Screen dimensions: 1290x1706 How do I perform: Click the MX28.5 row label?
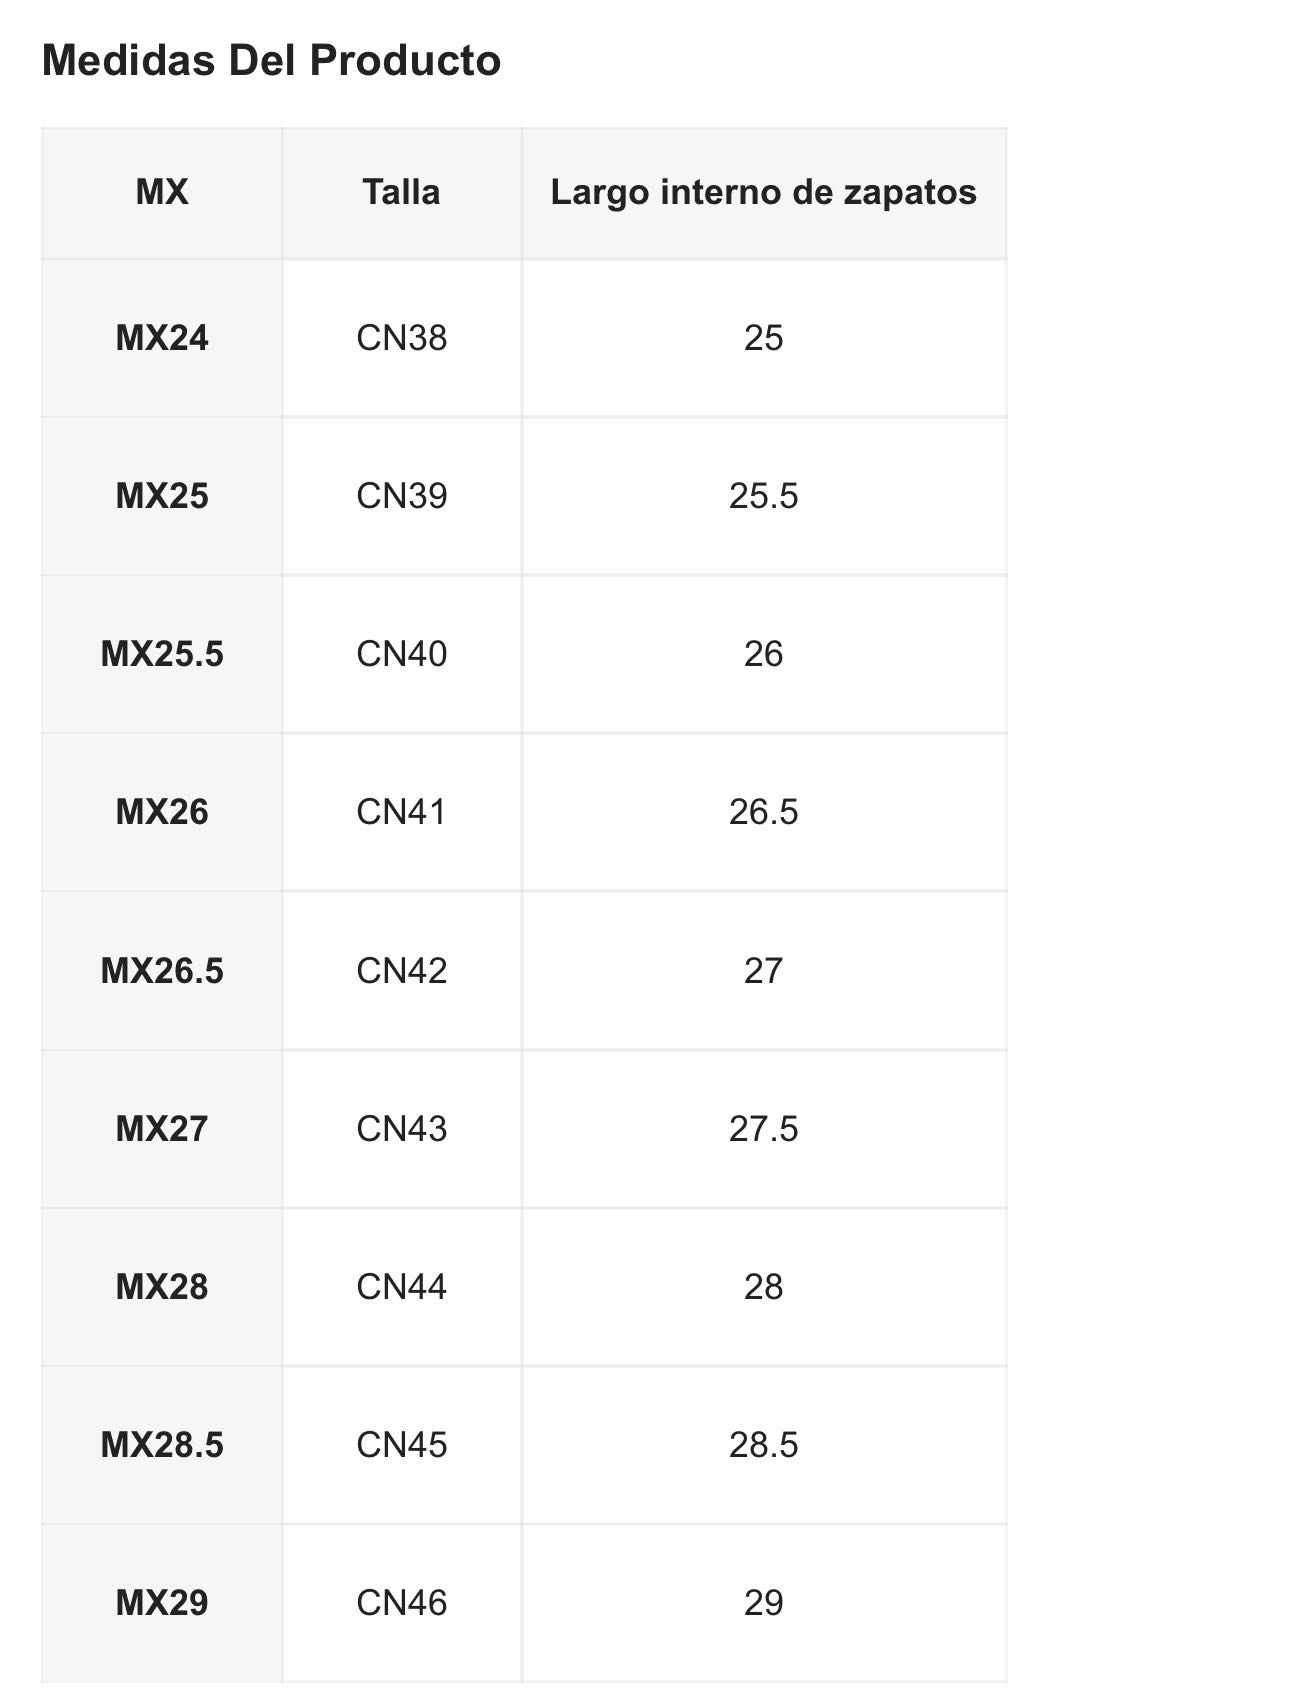click(162, 1445)
